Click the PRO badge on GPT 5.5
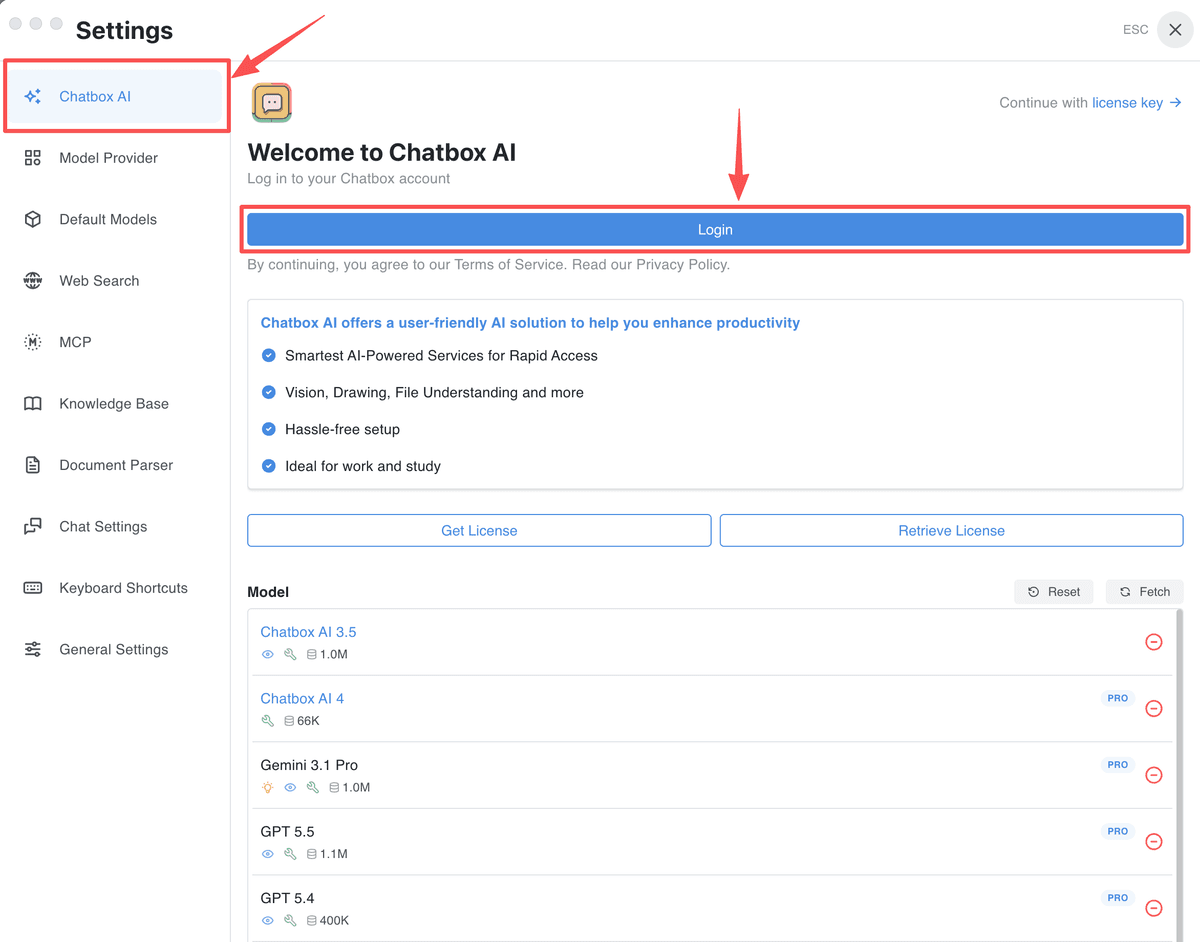 coord(1118,831)
